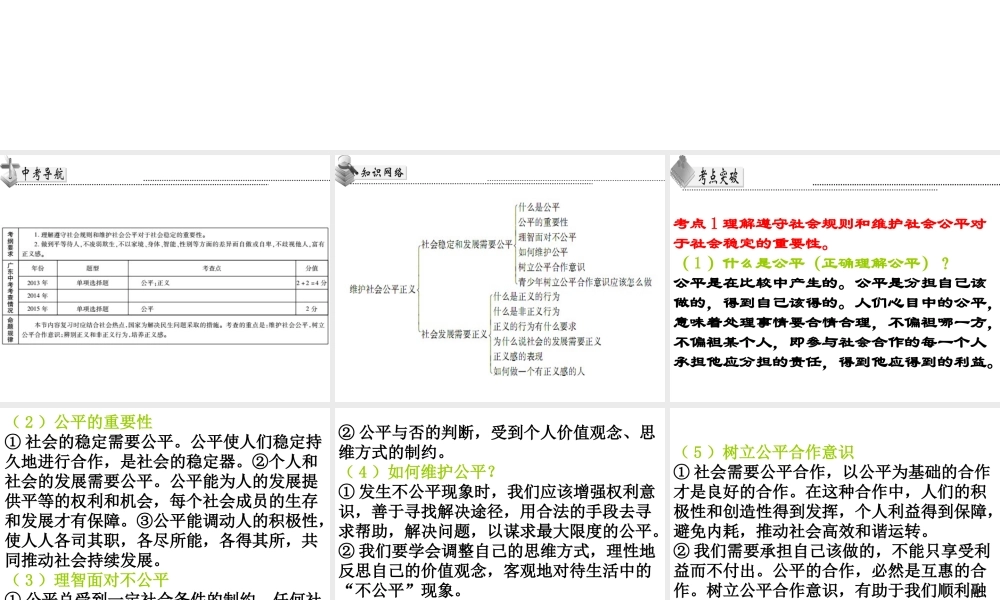Select mind-map leaf 如何维护公平
1000x600 pixels.
pos(543,252)
